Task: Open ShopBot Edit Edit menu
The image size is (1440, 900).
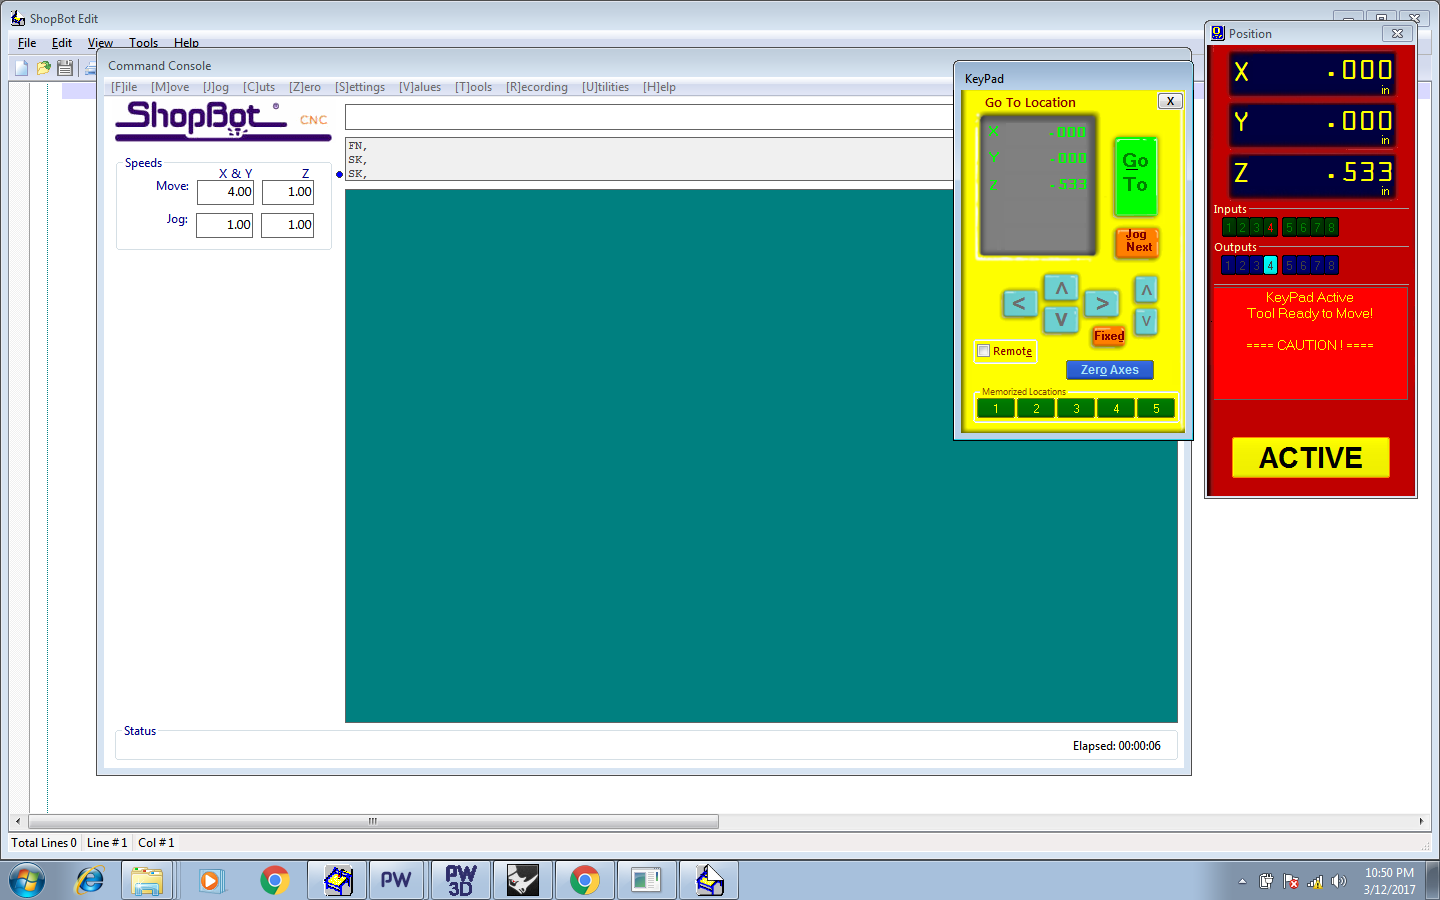Action: pyautogui.click(x=62, y=43)
